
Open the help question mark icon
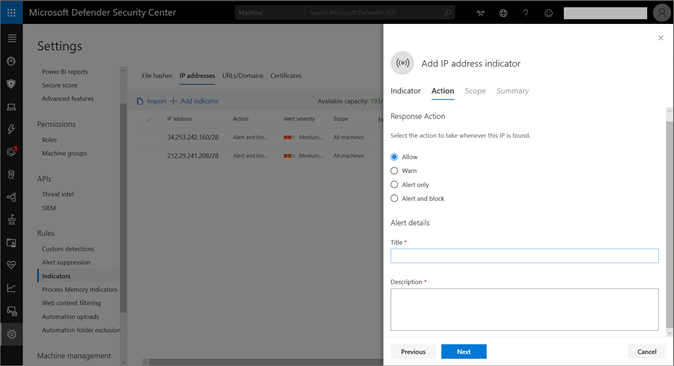click(x=526, y=13)
